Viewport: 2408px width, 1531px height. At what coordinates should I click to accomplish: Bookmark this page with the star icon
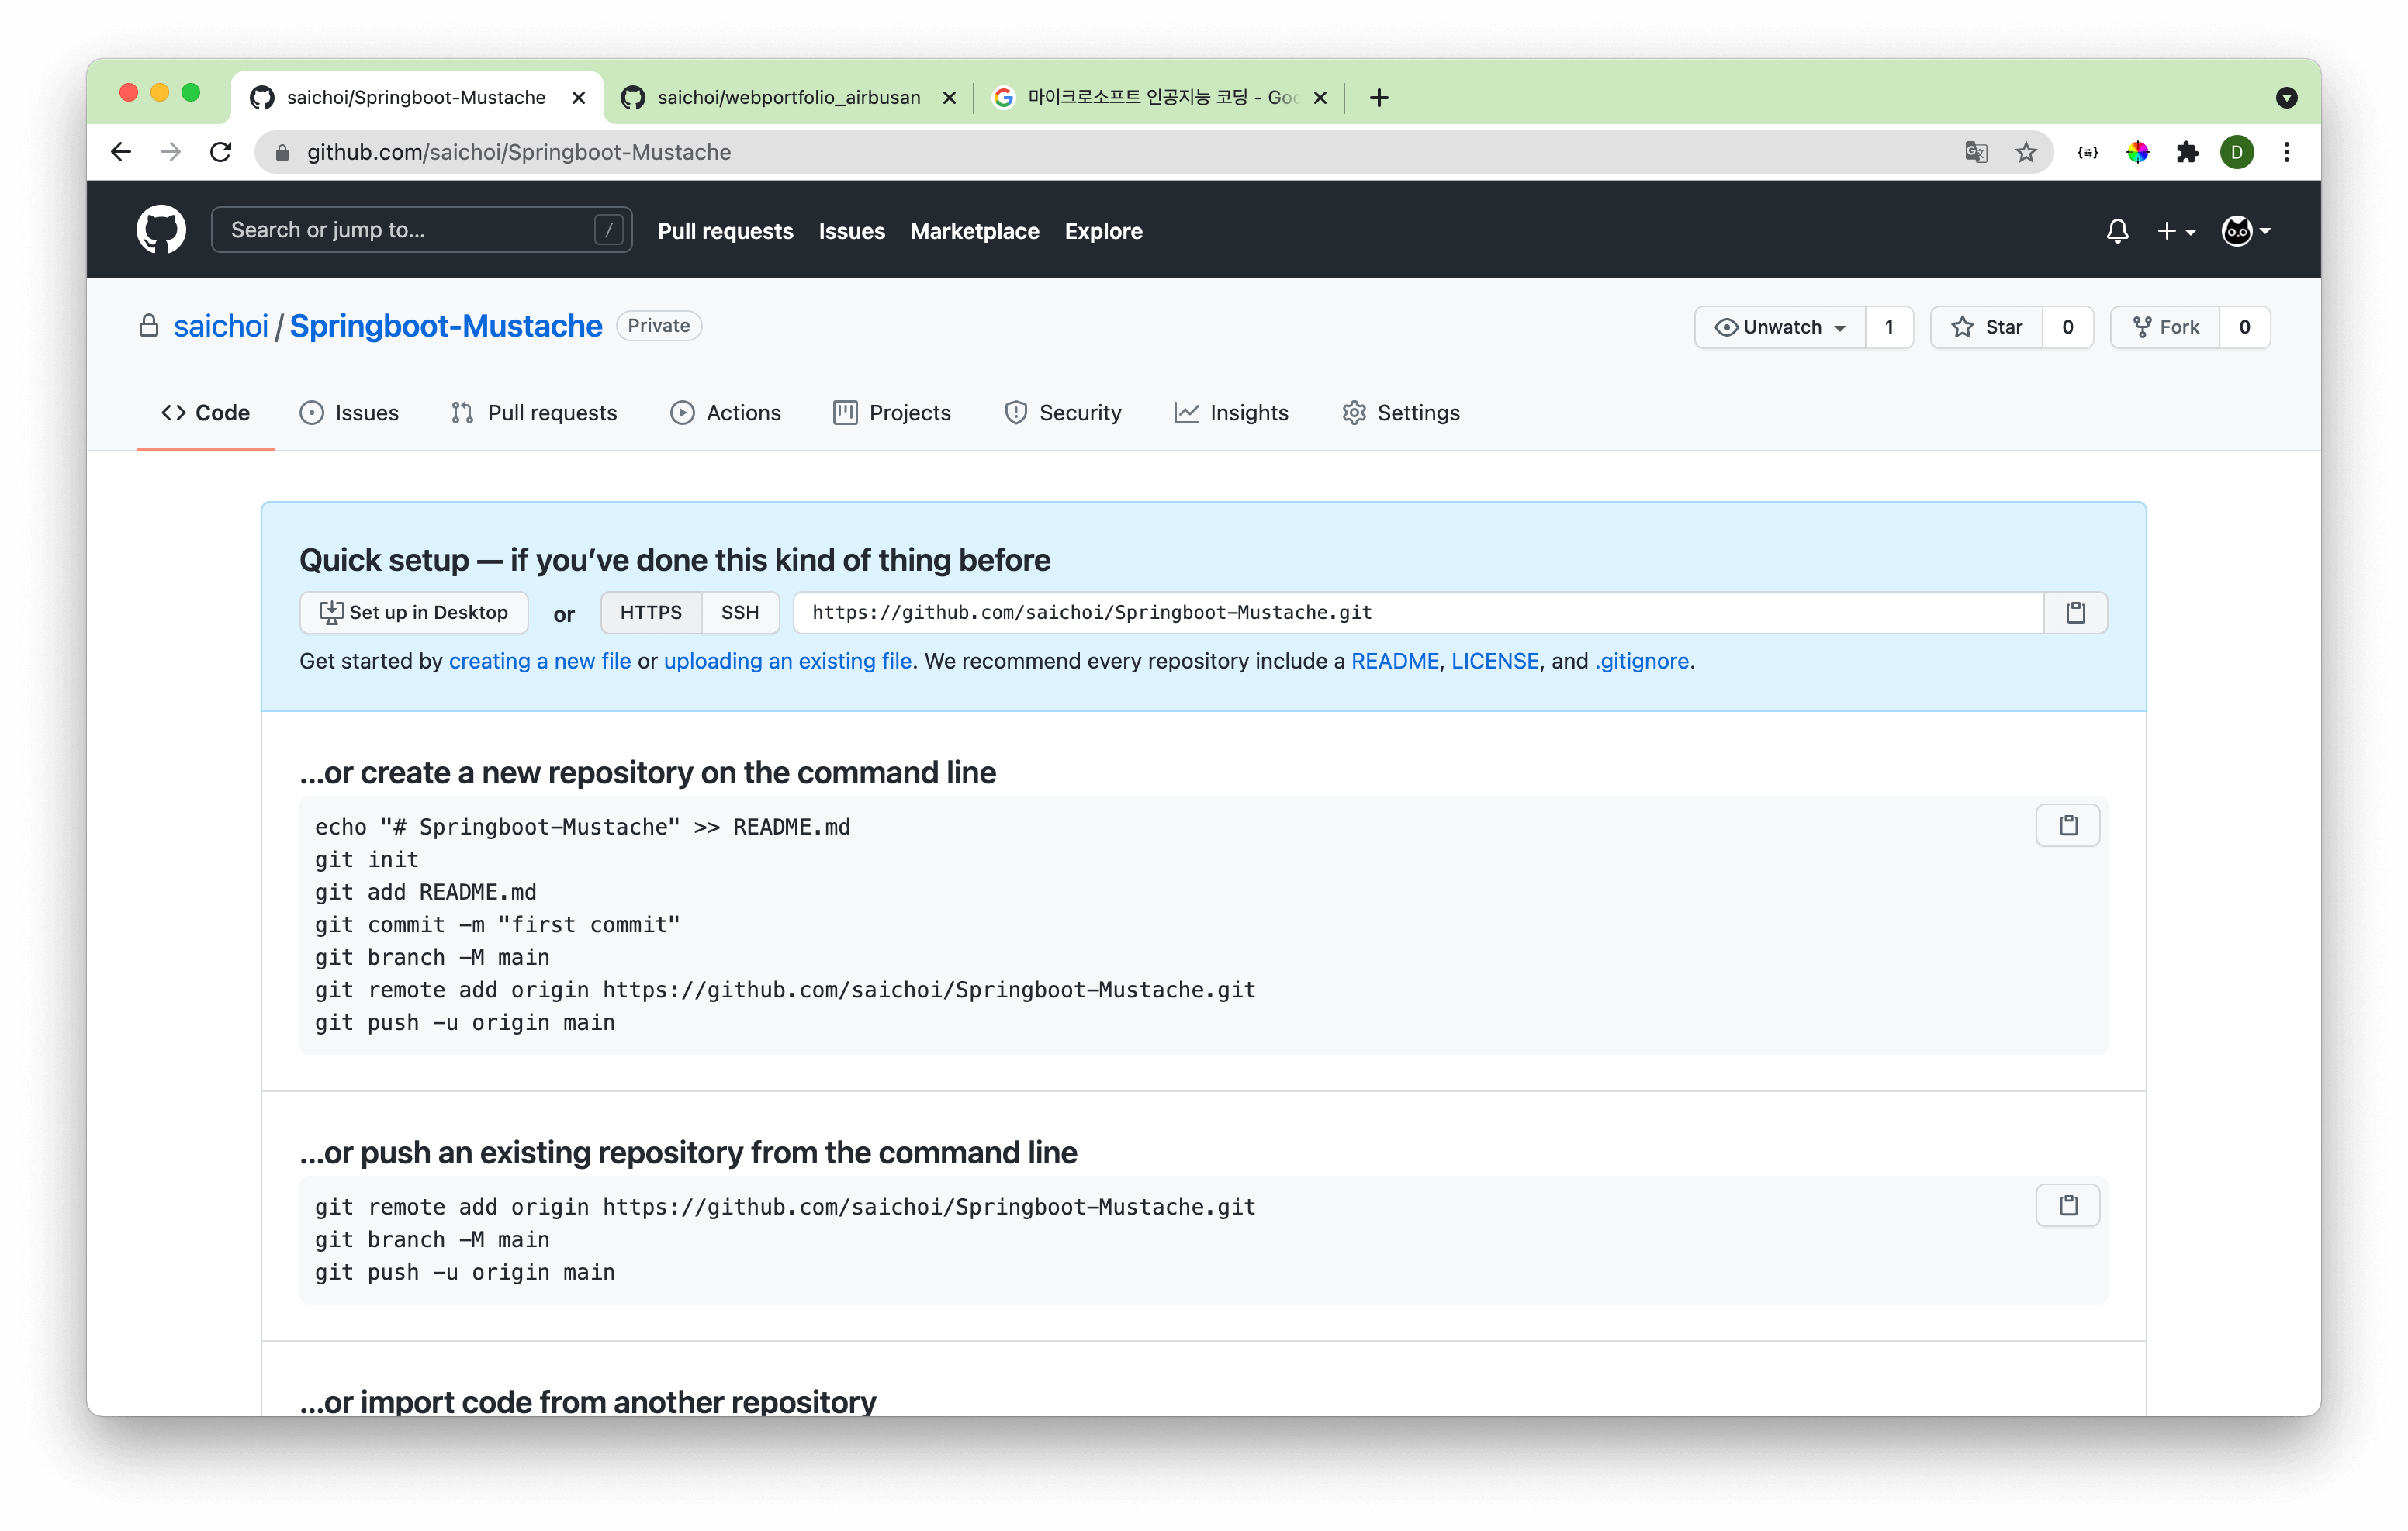point(2026,152)
